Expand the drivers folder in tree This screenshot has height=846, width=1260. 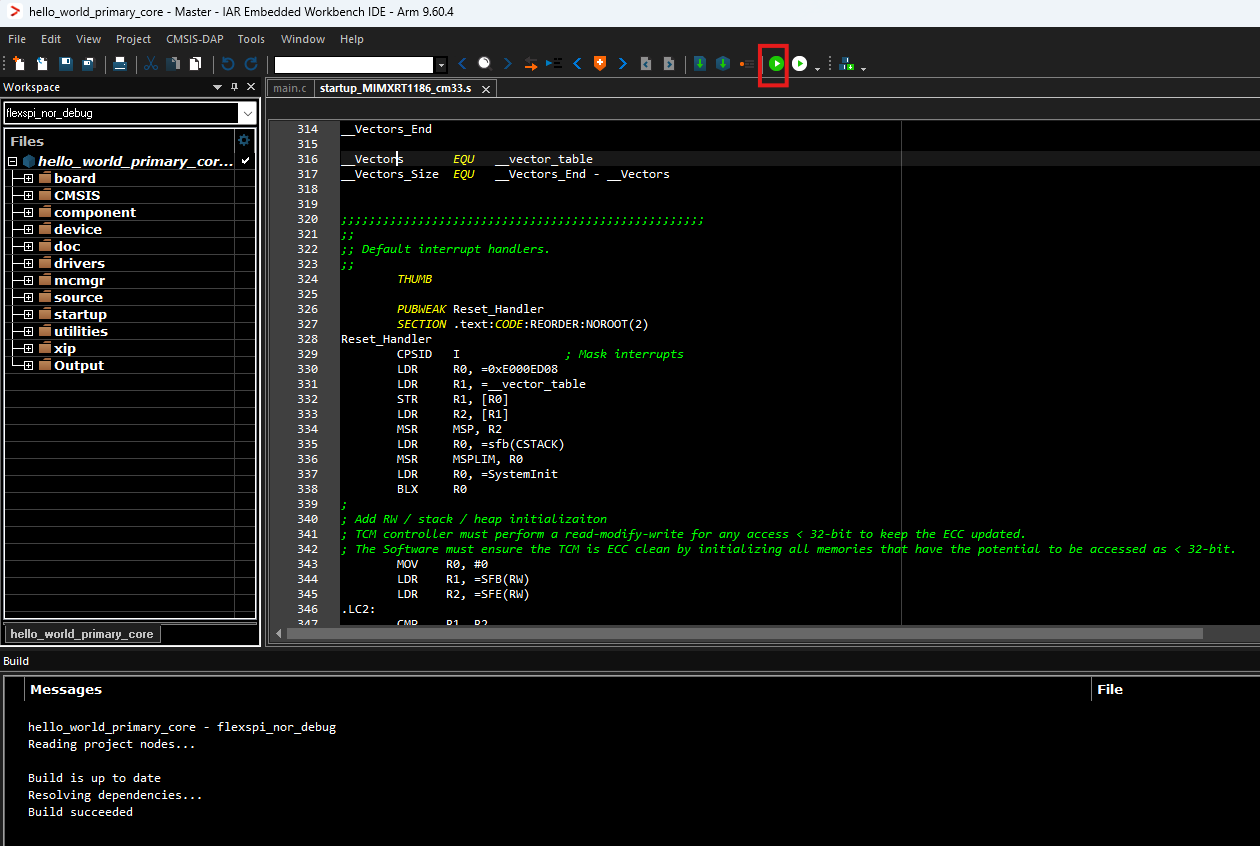point(28,264)
